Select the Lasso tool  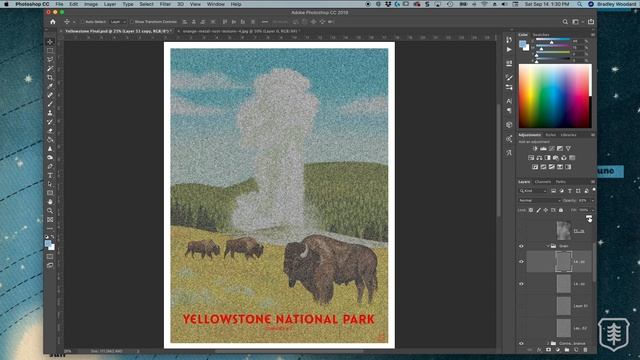click(x=50, y=60)
